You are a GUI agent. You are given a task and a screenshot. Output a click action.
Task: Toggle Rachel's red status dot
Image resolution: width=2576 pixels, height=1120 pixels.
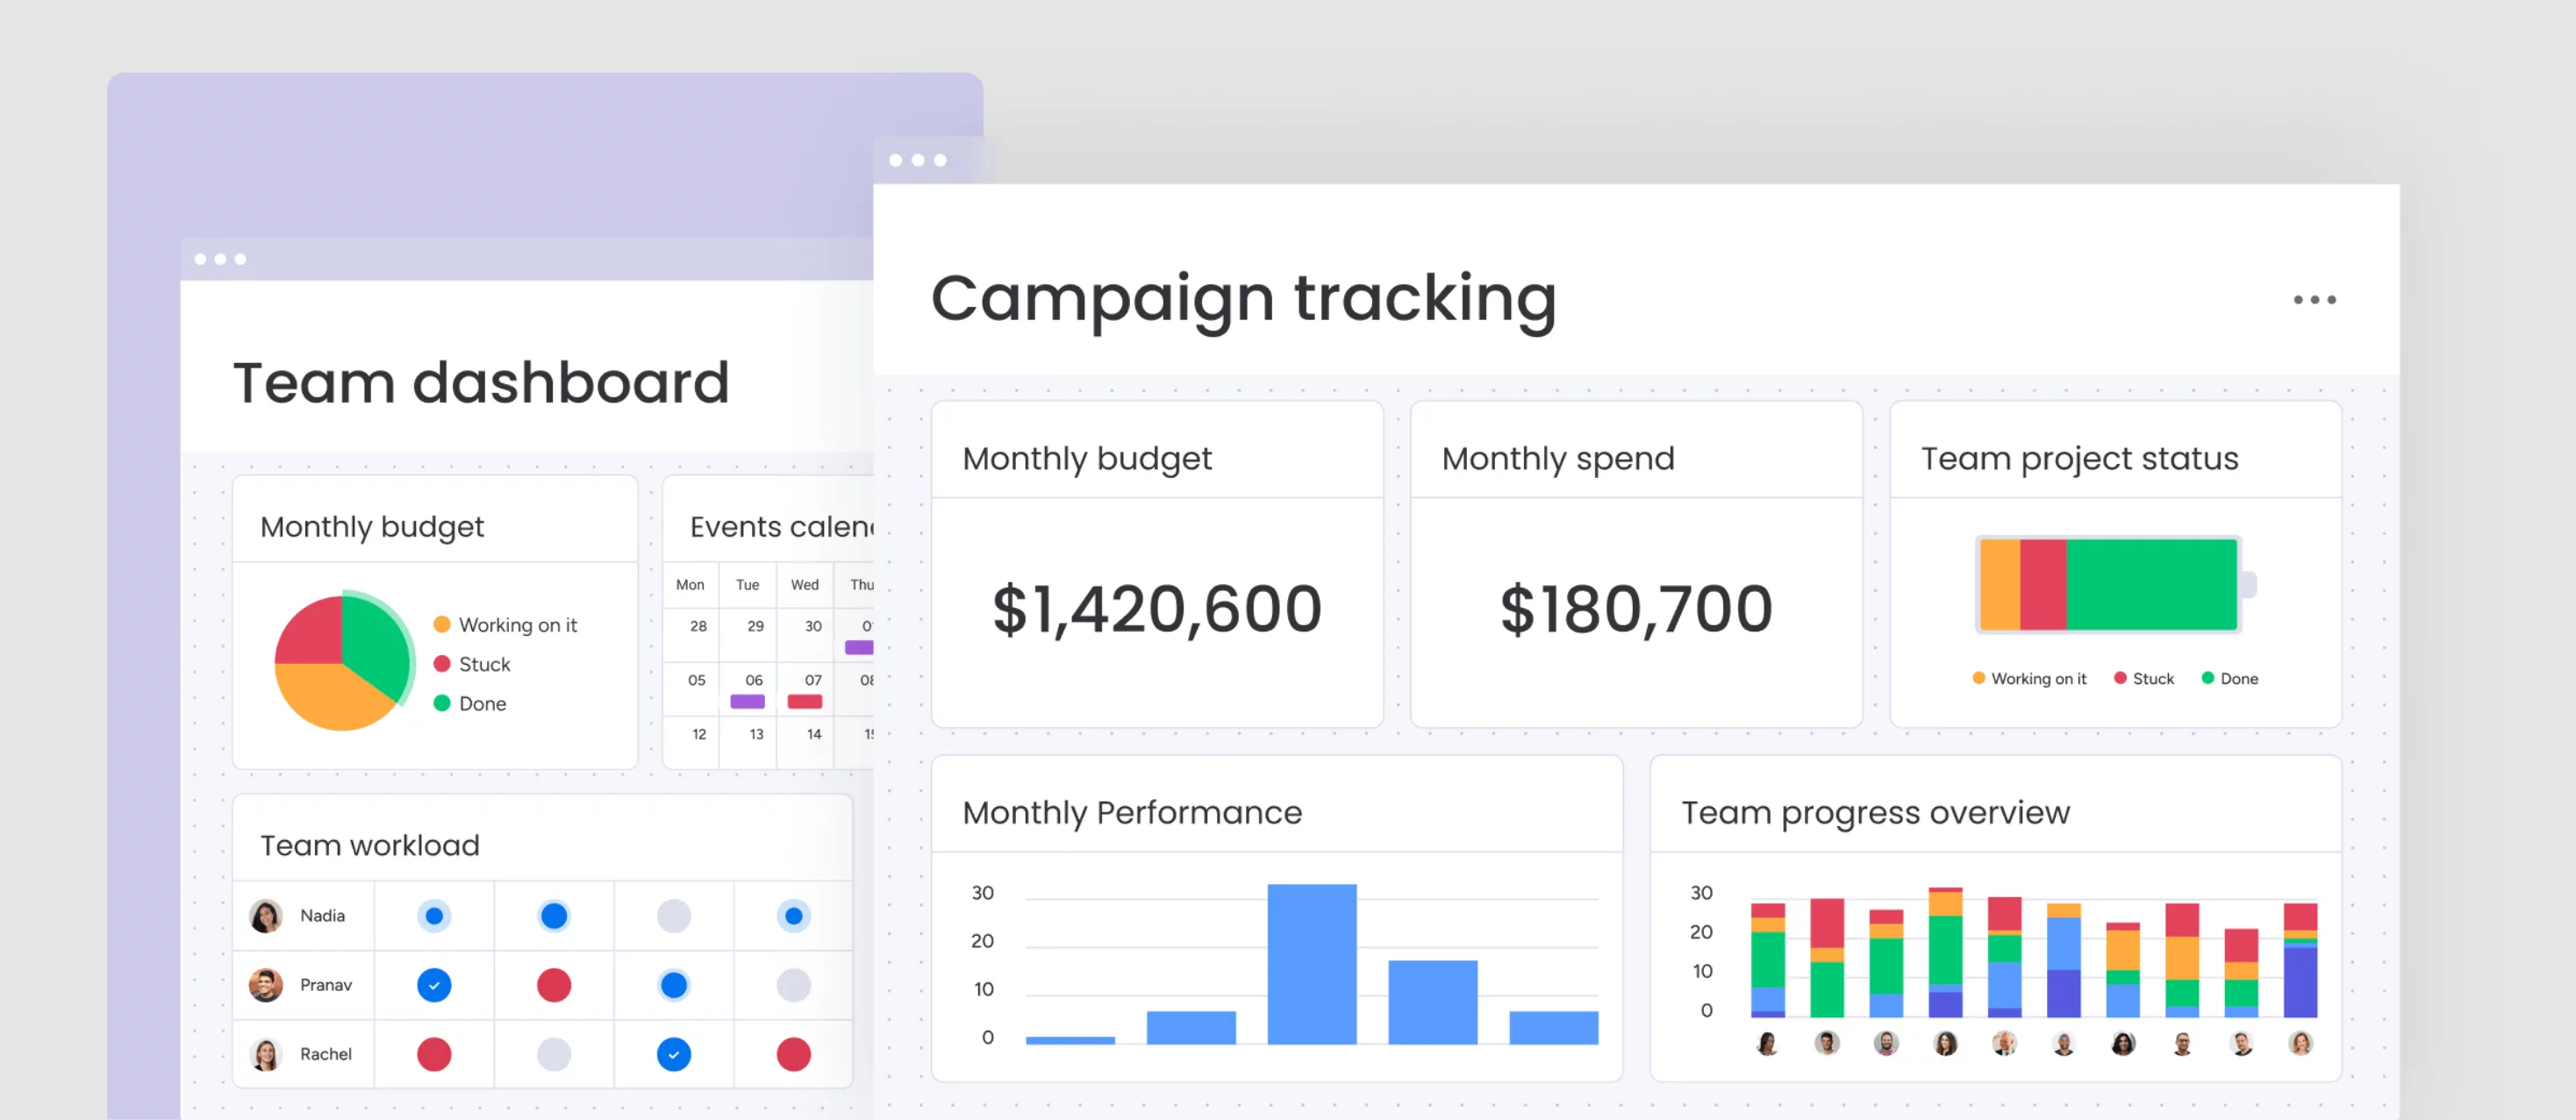point(433,1054)
